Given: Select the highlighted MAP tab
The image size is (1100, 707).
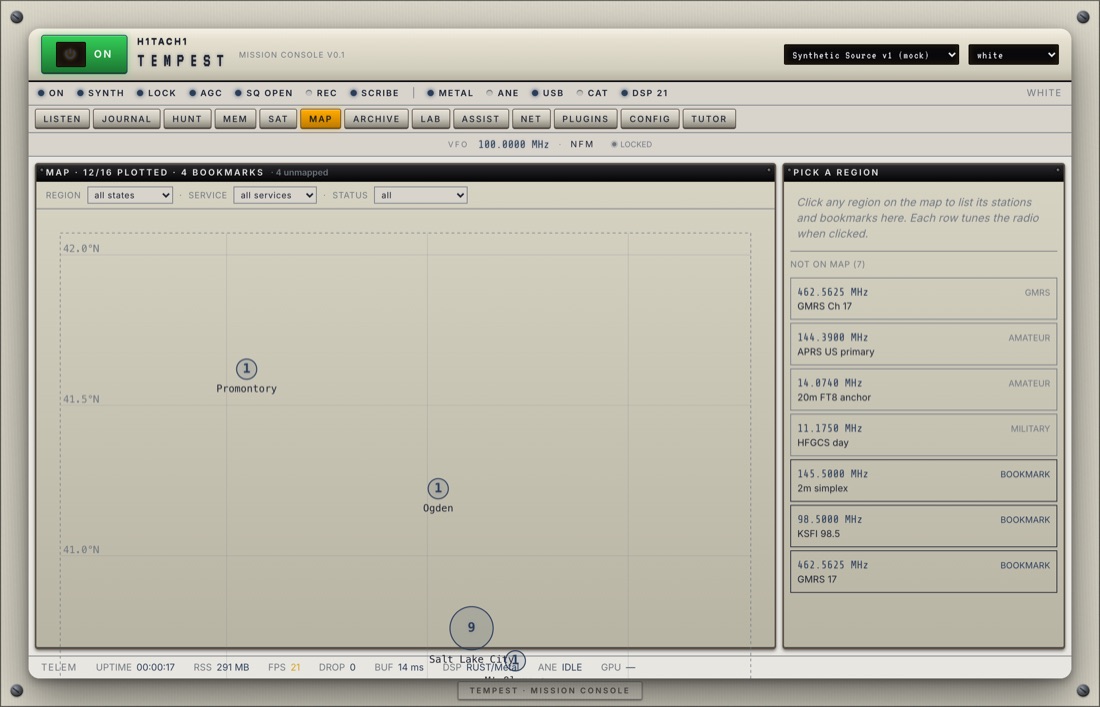Looking at the screenshot, I should [x=321, y=119].
